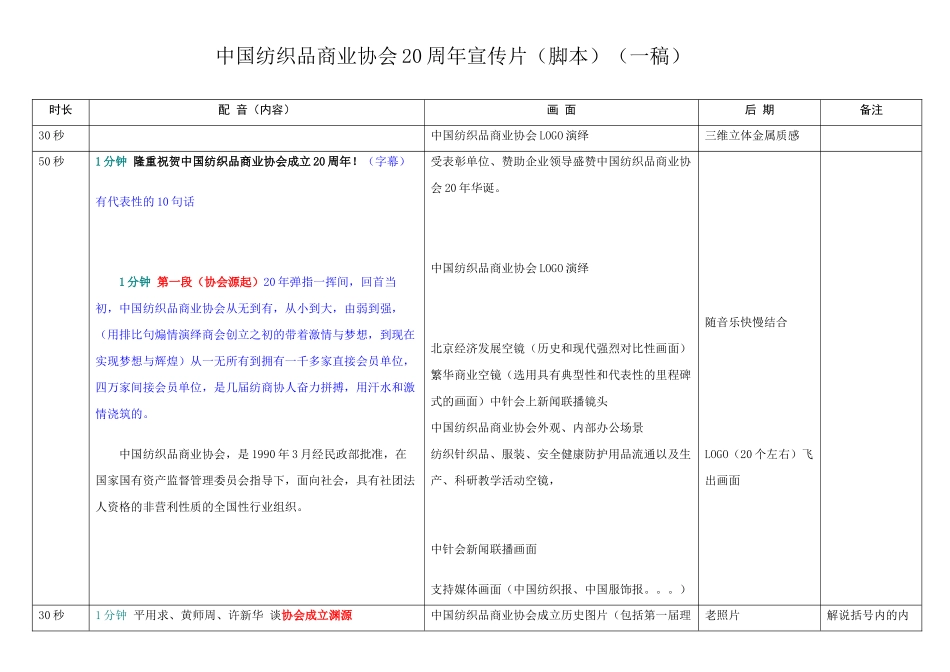Image resolution: width=950 pixels, height=672 pixels.
Task: Click the line 人资格的非营利性质的全国性行业组织
Action: pyautogui.click(x=199, y=507)
